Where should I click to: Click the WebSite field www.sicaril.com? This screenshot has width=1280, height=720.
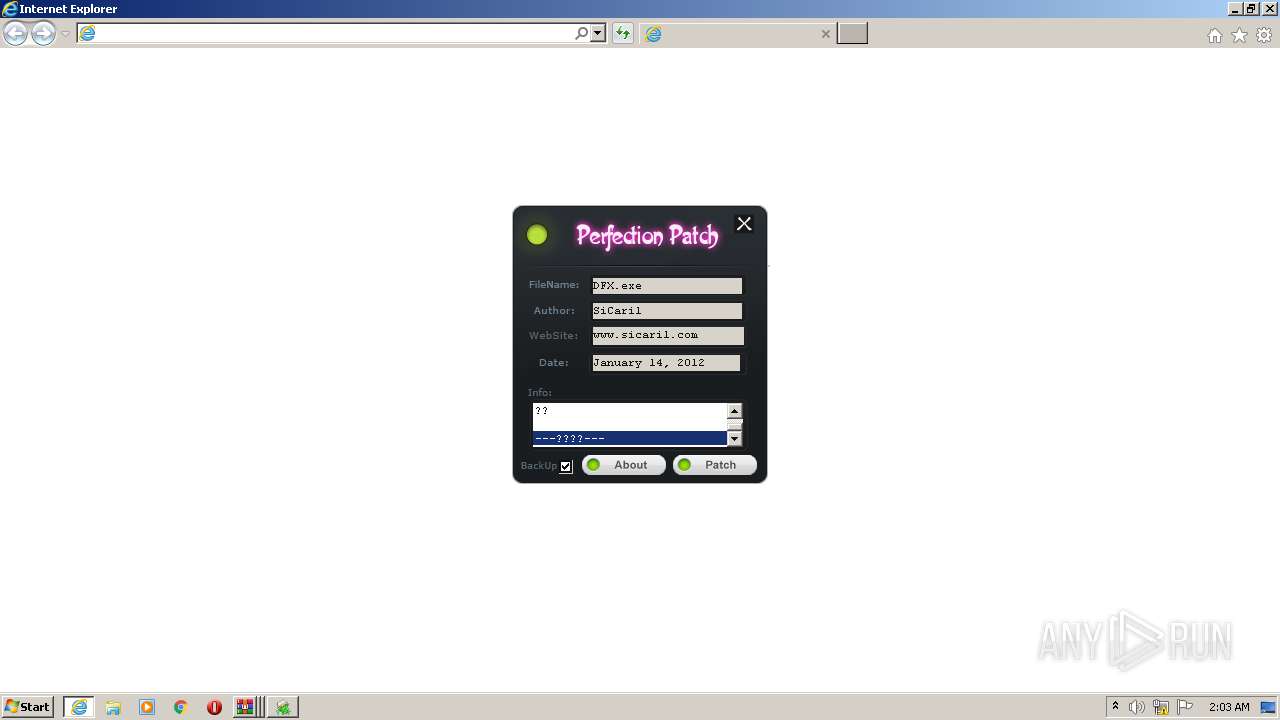667,336
